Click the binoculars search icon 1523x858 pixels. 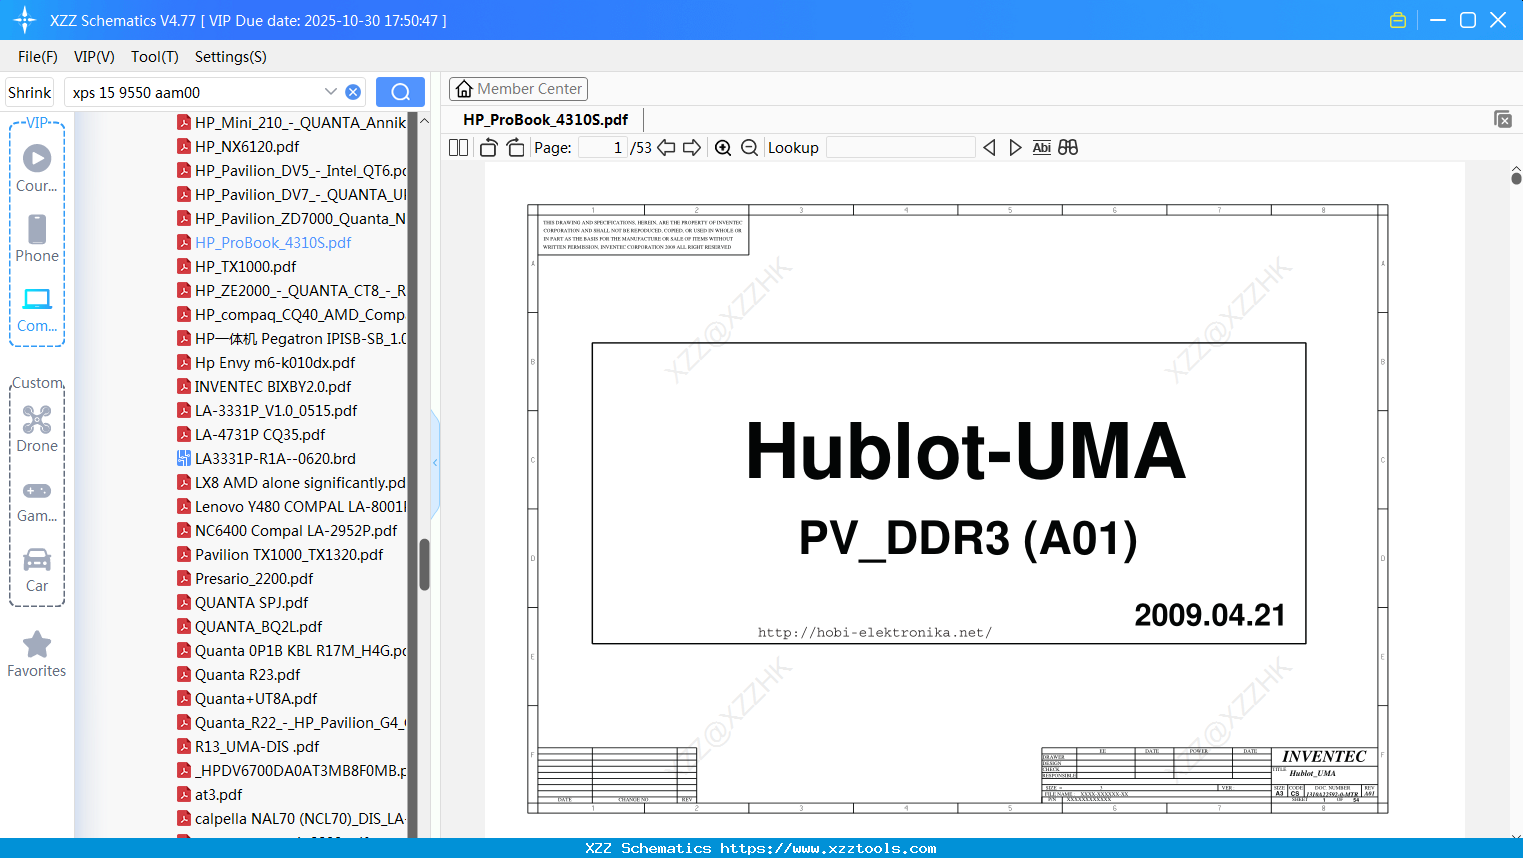pos(1068,147)
